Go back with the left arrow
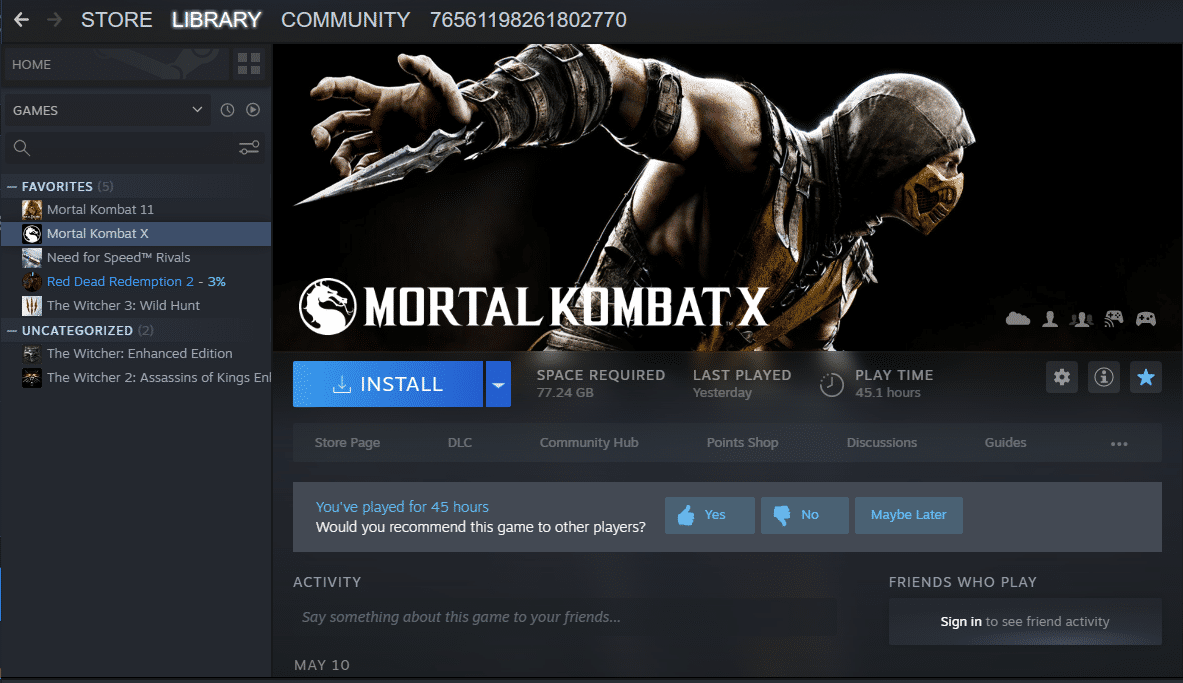 [21, 20]
